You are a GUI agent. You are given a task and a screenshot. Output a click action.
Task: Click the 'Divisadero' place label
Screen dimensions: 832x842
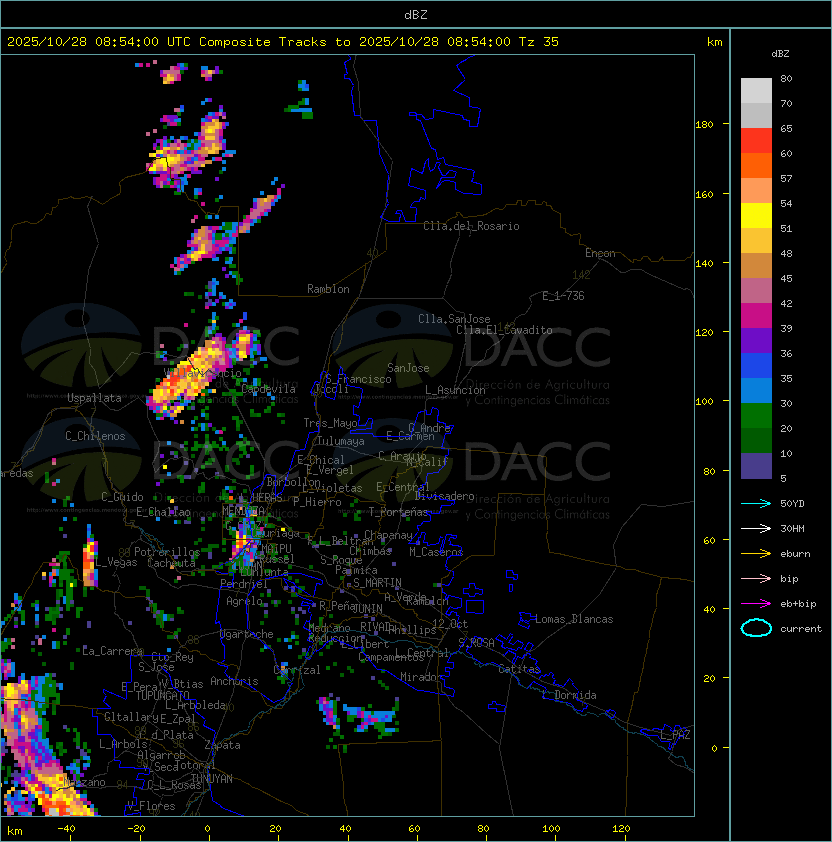click(445, 496)
